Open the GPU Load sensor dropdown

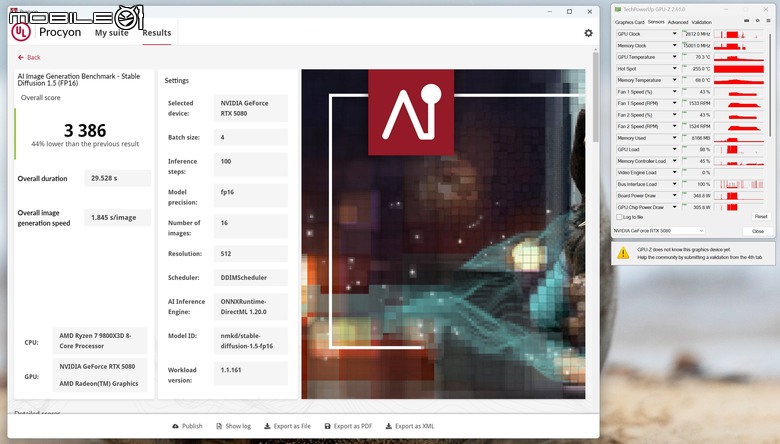(x=675, y=149)
